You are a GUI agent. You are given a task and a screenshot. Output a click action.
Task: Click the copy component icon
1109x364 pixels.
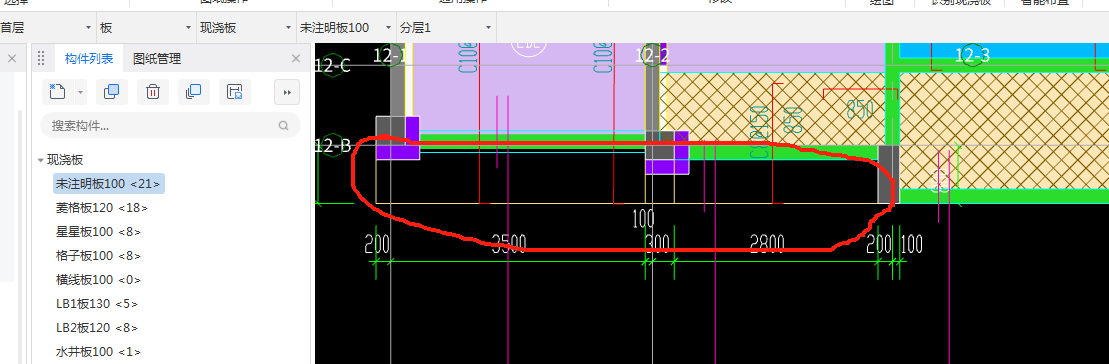pos(111,92)
